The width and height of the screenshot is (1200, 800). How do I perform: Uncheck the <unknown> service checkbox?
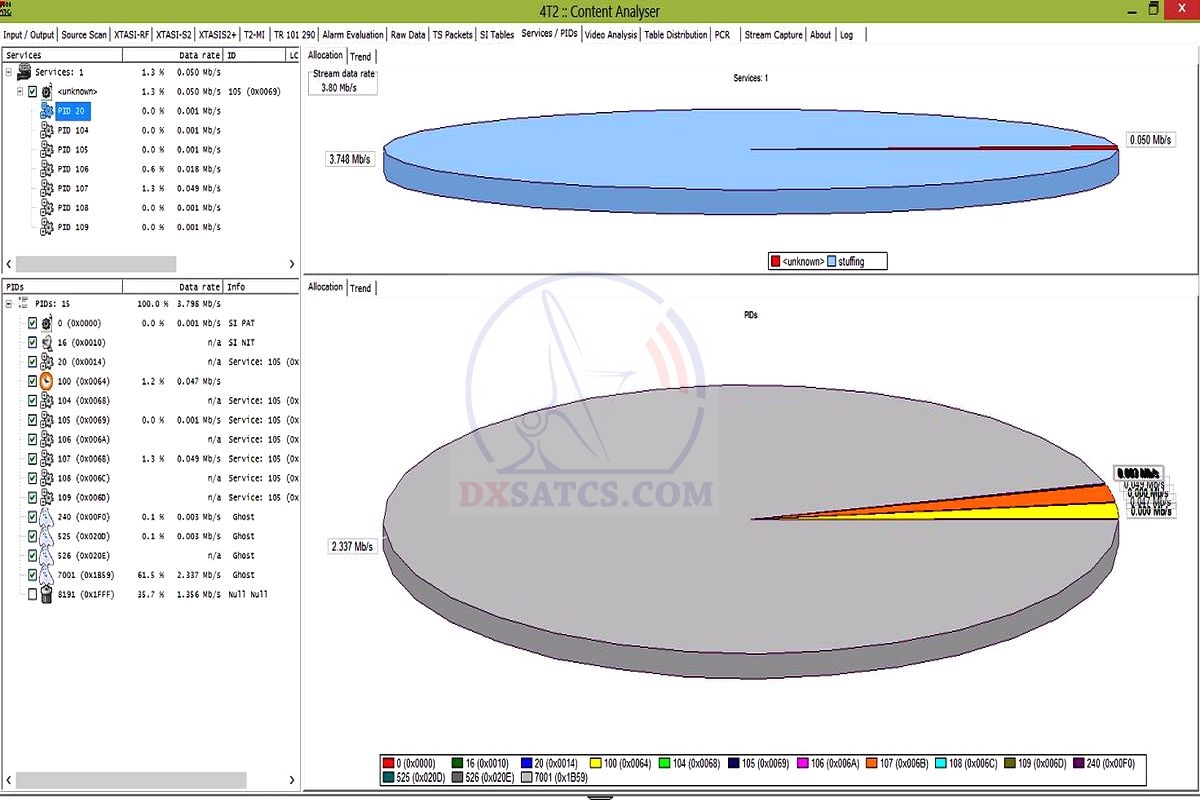pos(32,91)
